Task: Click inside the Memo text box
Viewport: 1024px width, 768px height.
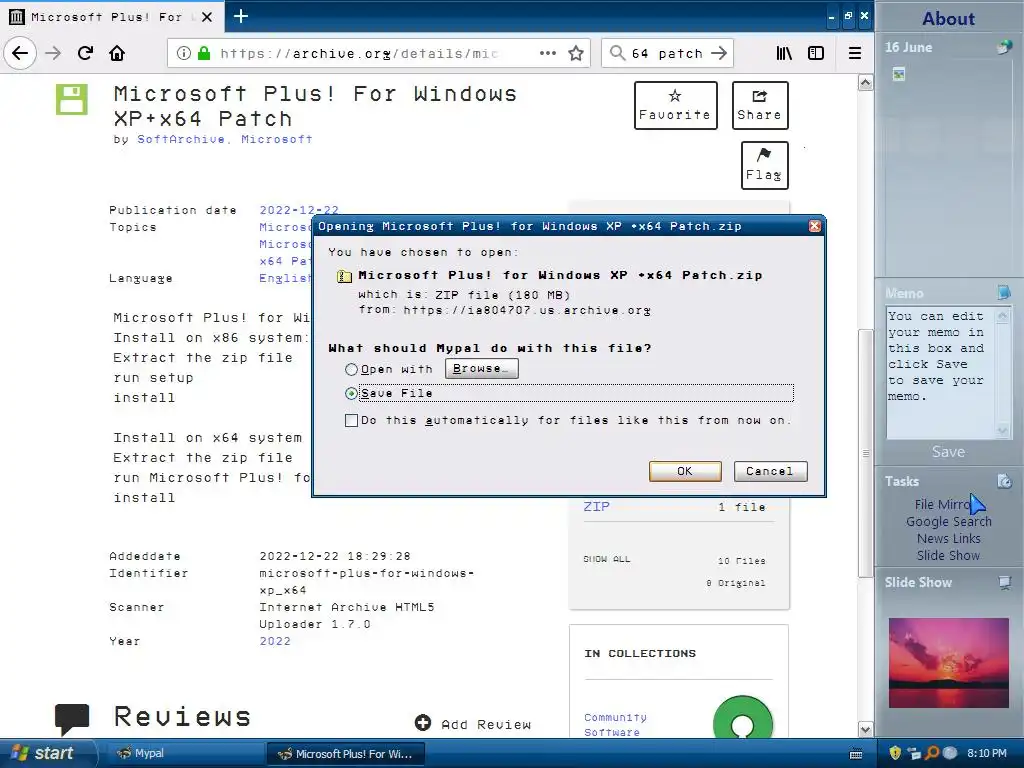Action: [940, 372]
